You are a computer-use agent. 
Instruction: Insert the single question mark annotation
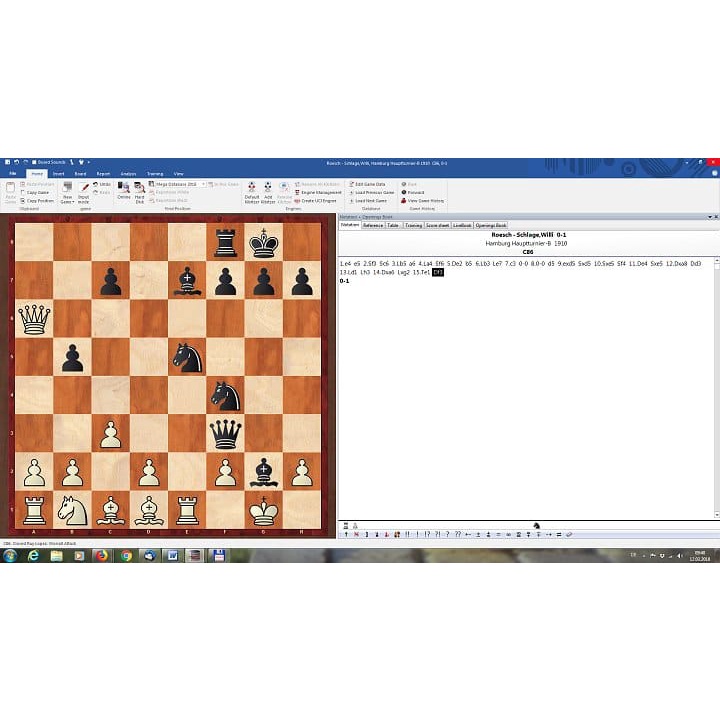(x=448, y=534)
